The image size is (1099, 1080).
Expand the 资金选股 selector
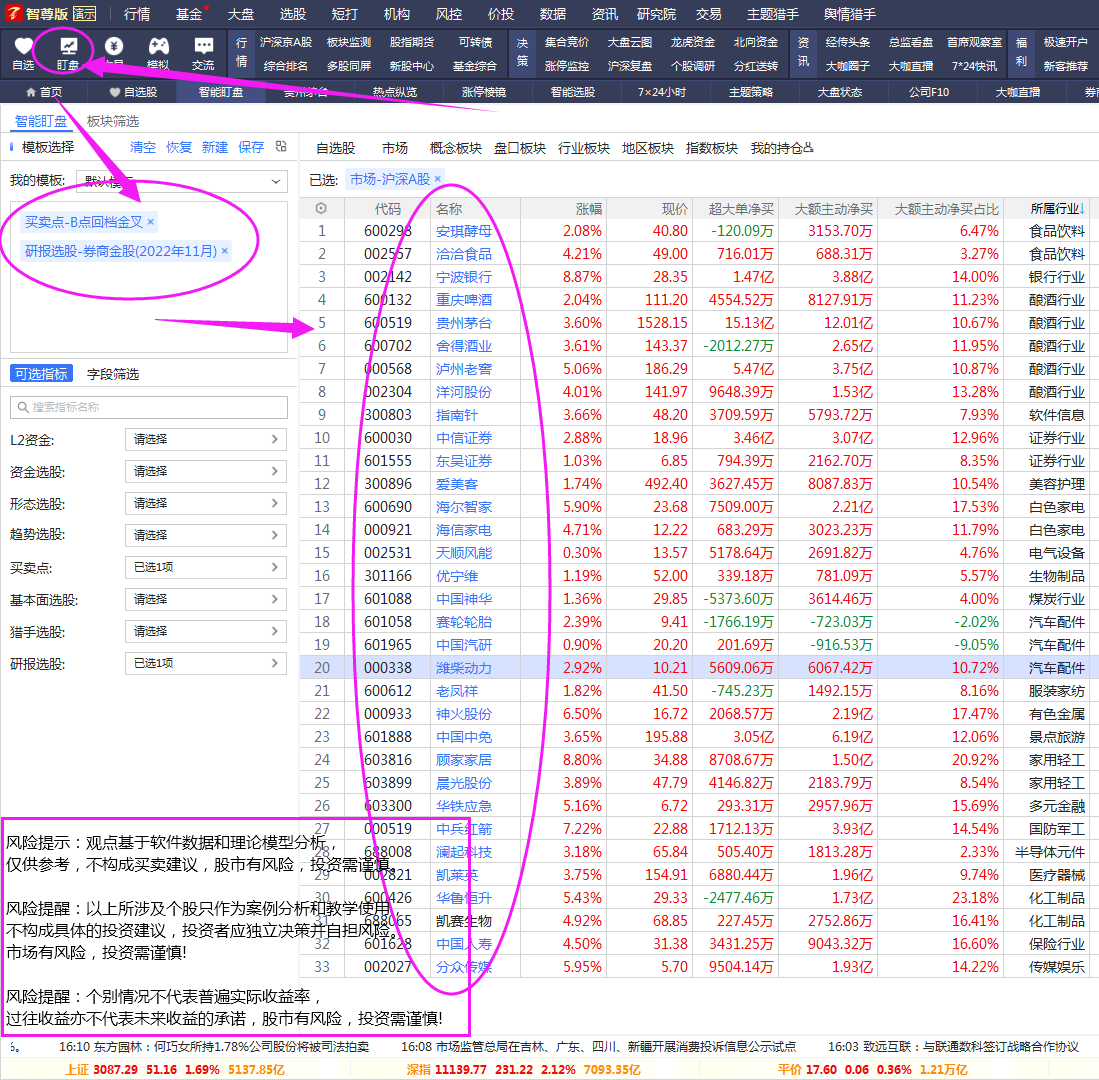pos(205,472)
